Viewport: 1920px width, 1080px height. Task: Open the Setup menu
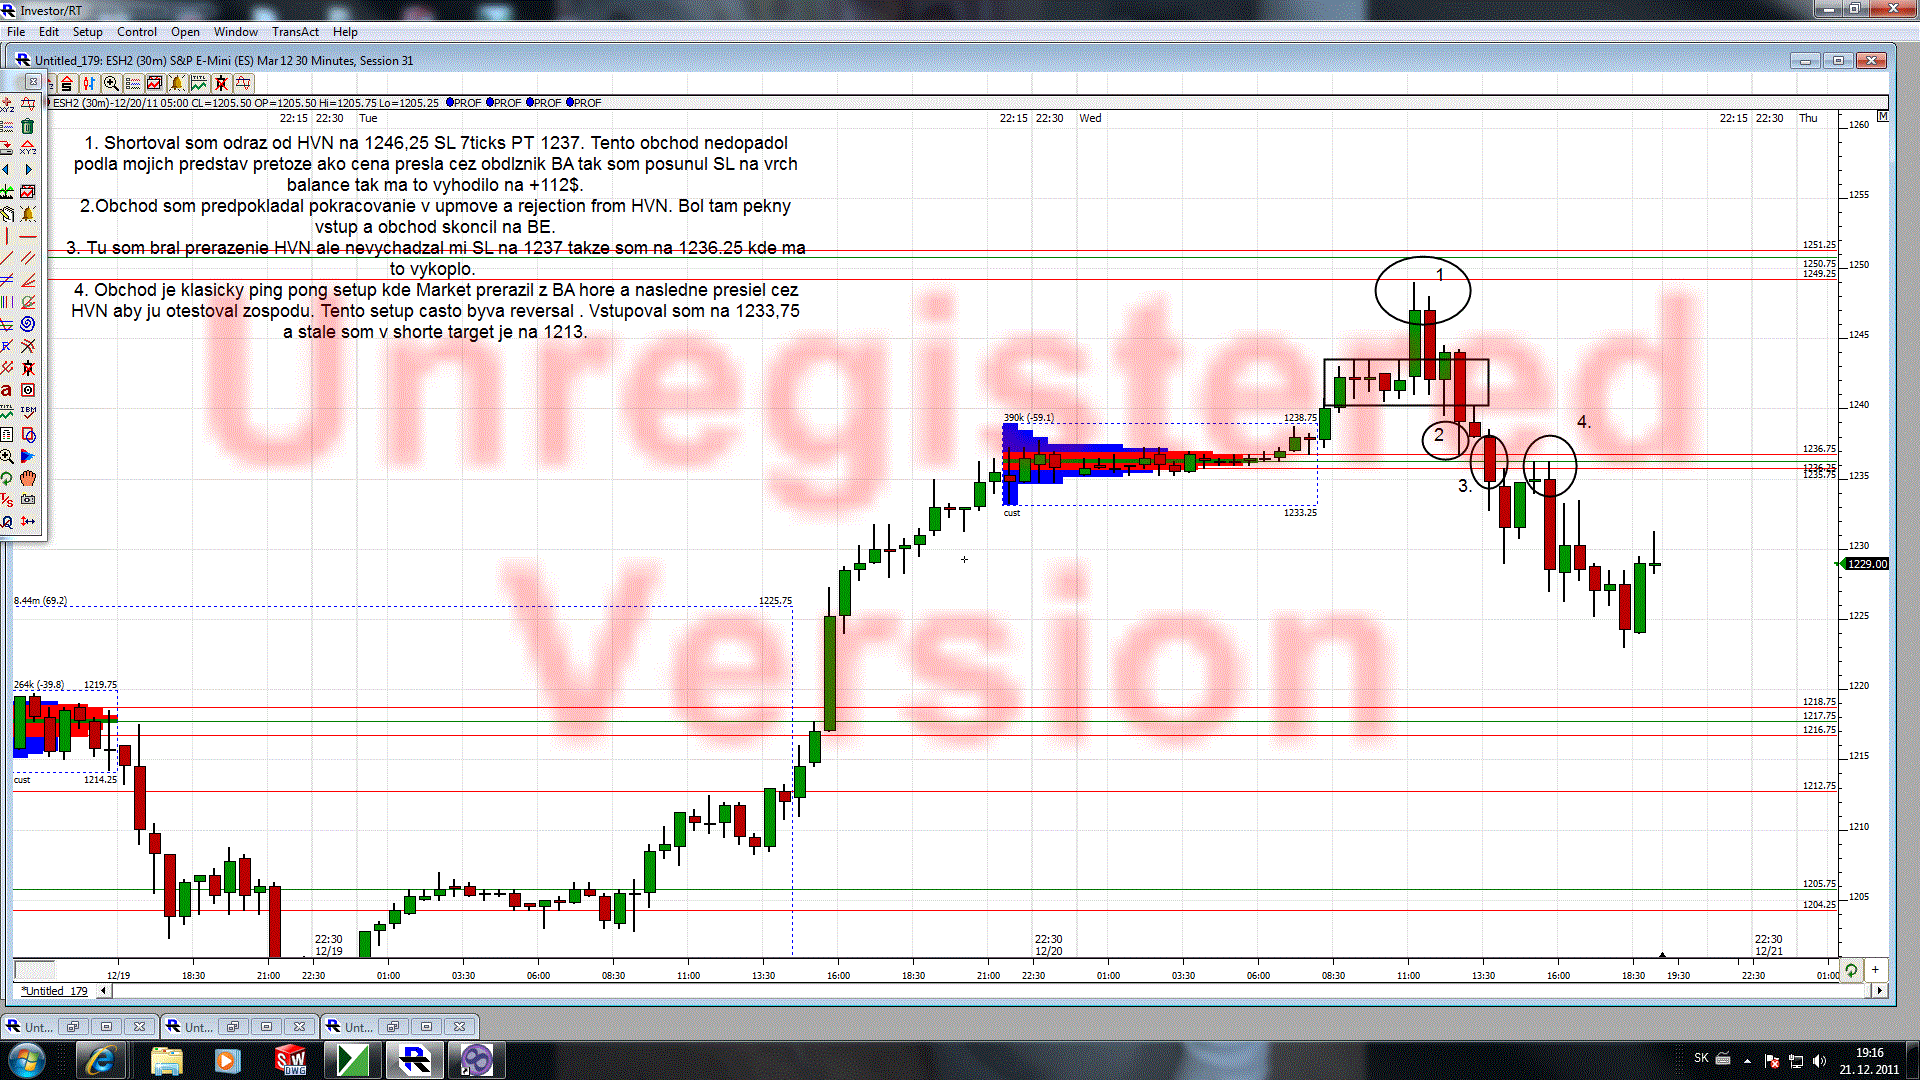tap(87, 32)
